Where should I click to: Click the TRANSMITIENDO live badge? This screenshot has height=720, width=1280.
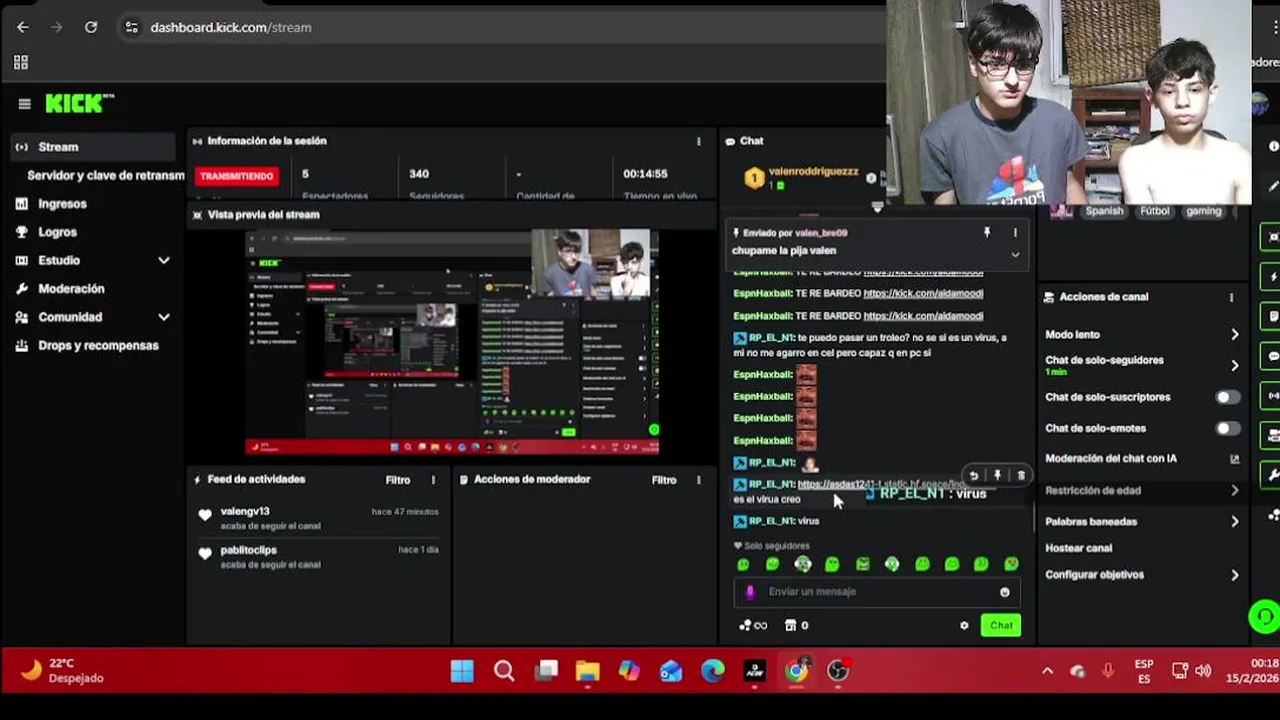pyautogui.click(x=236, y=176)
